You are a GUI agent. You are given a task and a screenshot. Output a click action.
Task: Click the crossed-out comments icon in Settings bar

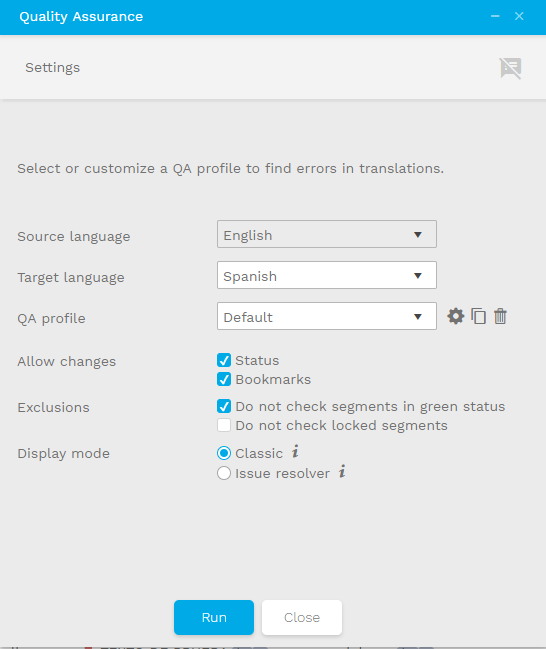click(x=510, y=68)
